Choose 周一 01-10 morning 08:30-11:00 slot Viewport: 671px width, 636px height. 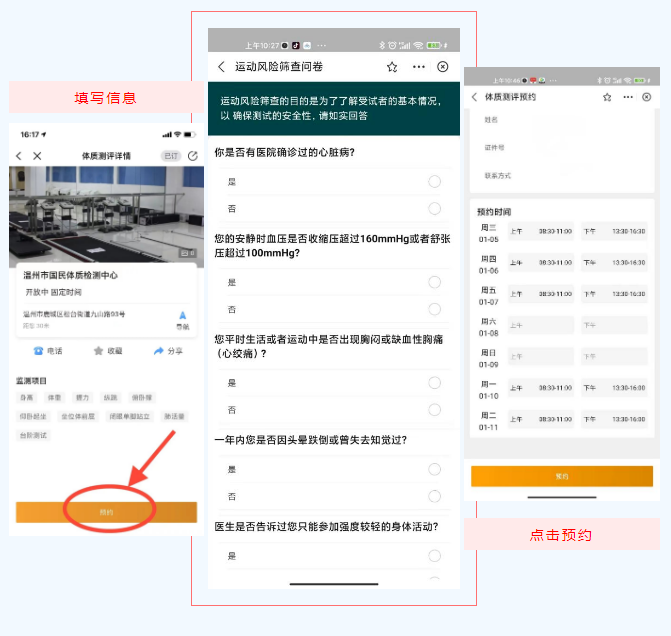pos(541,388)
